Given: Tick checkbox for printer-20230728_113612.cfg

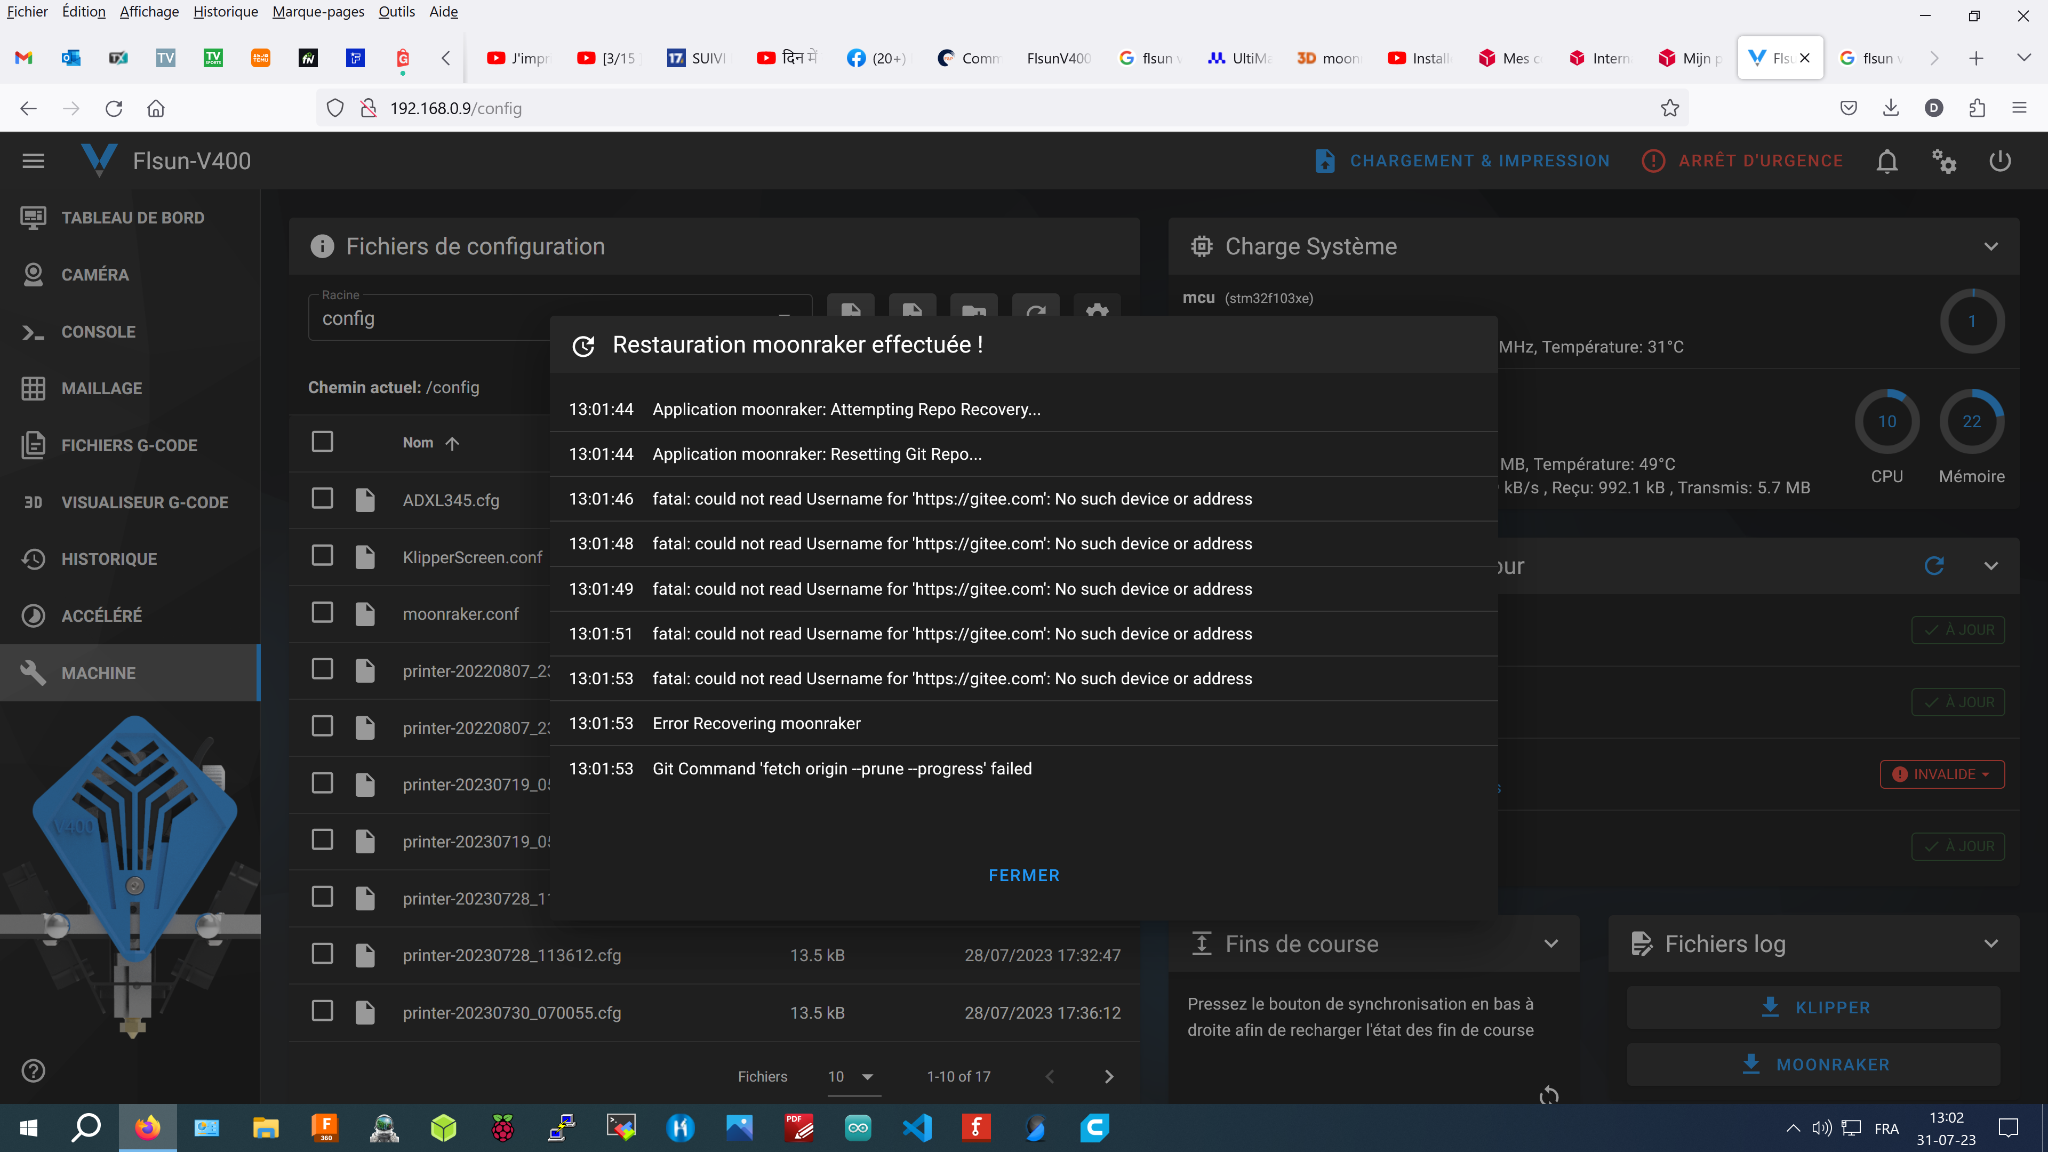Looking at the screenshot, I should pyautogui.click(x=322, y=954).
